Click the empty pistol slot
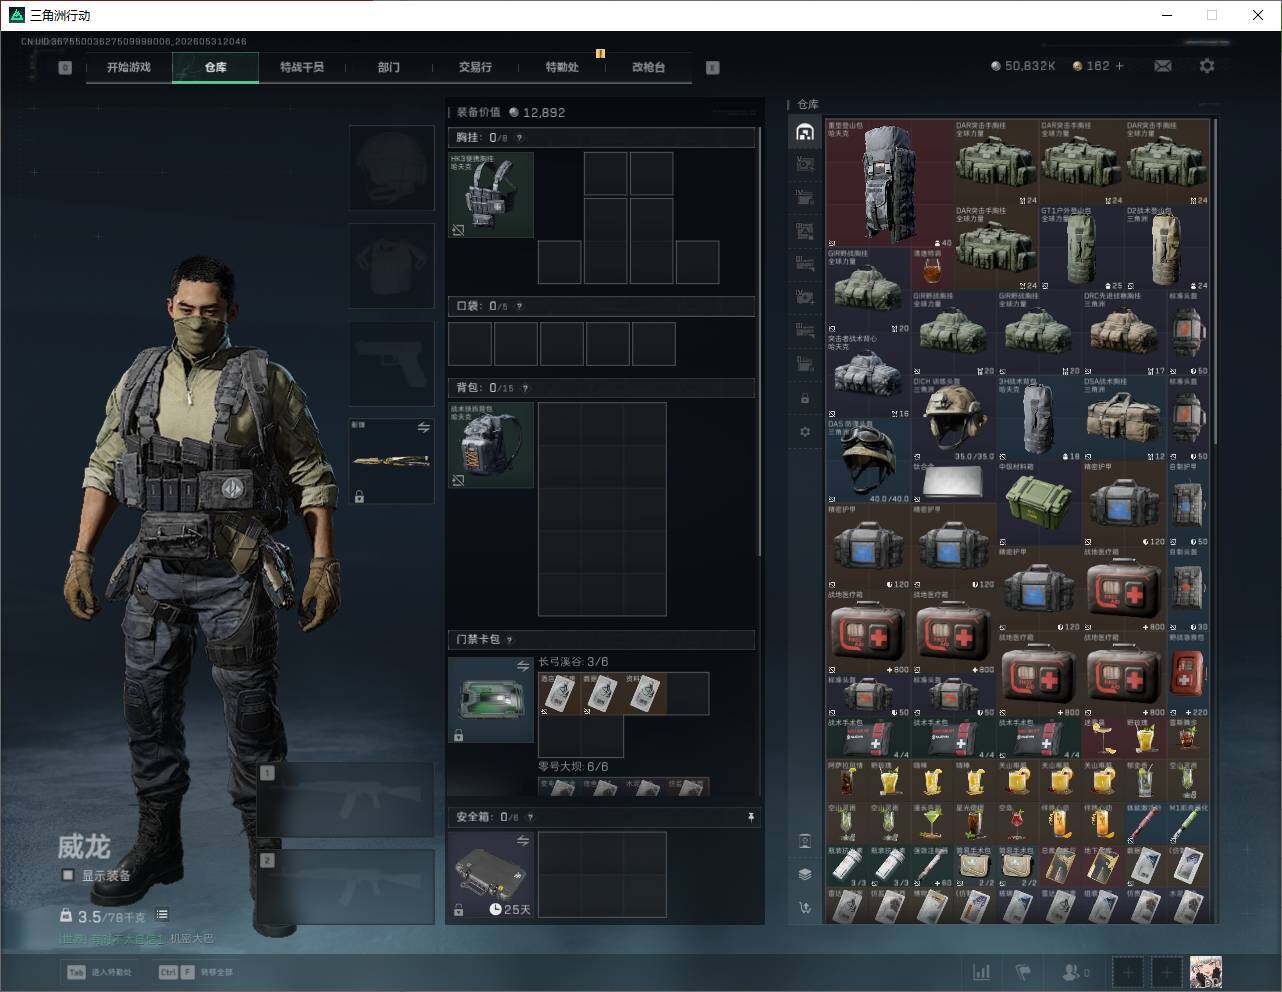 [392, 363]
